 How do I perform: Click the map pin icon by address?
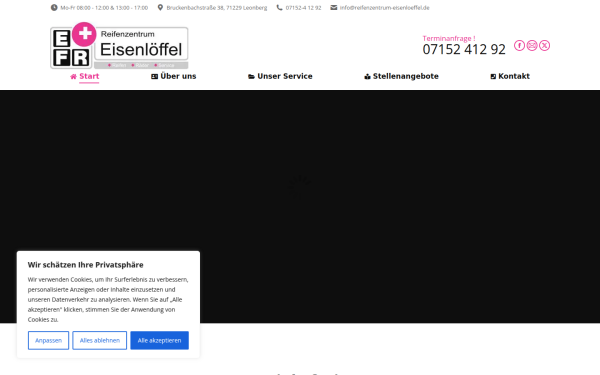160,8
